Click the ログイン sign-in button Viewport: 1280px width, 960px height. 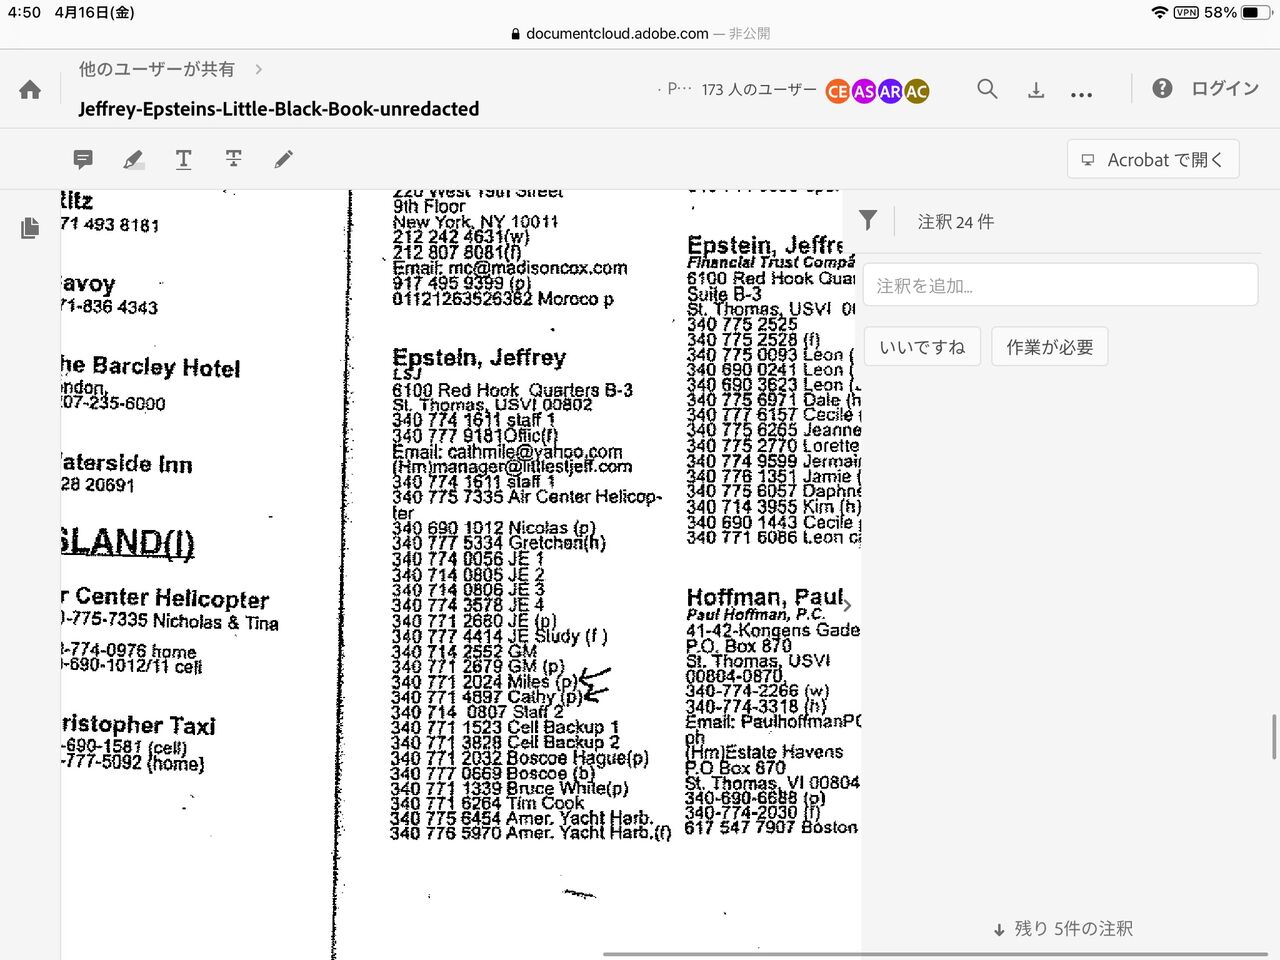coord(1225,89)
